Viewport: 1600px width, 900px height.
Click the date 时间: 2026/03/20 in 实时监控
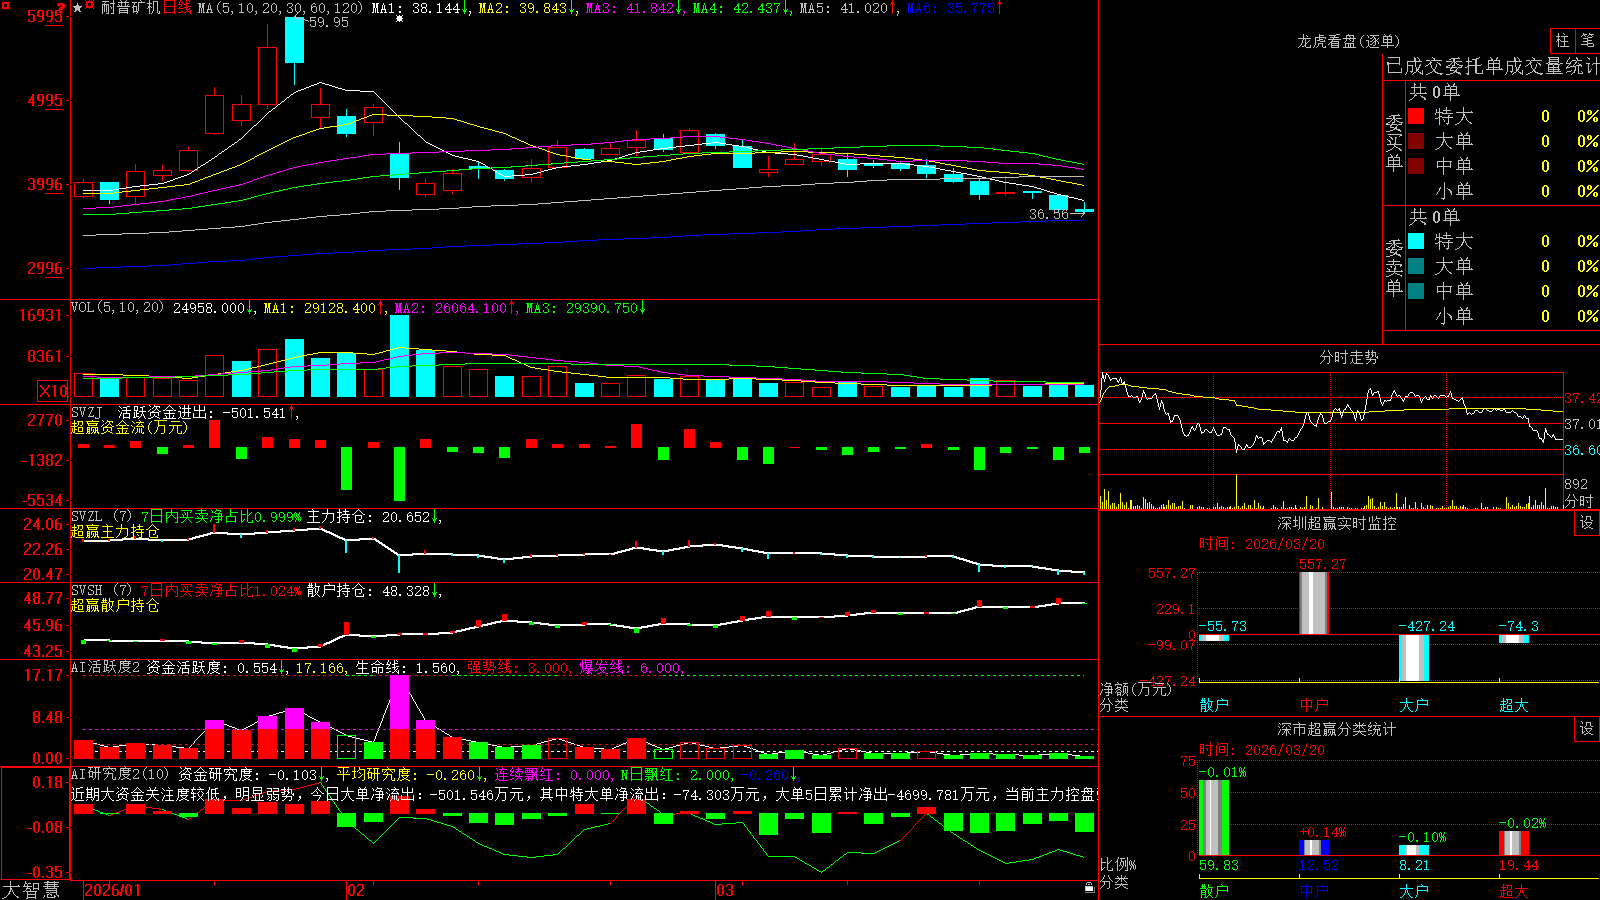1262,544
